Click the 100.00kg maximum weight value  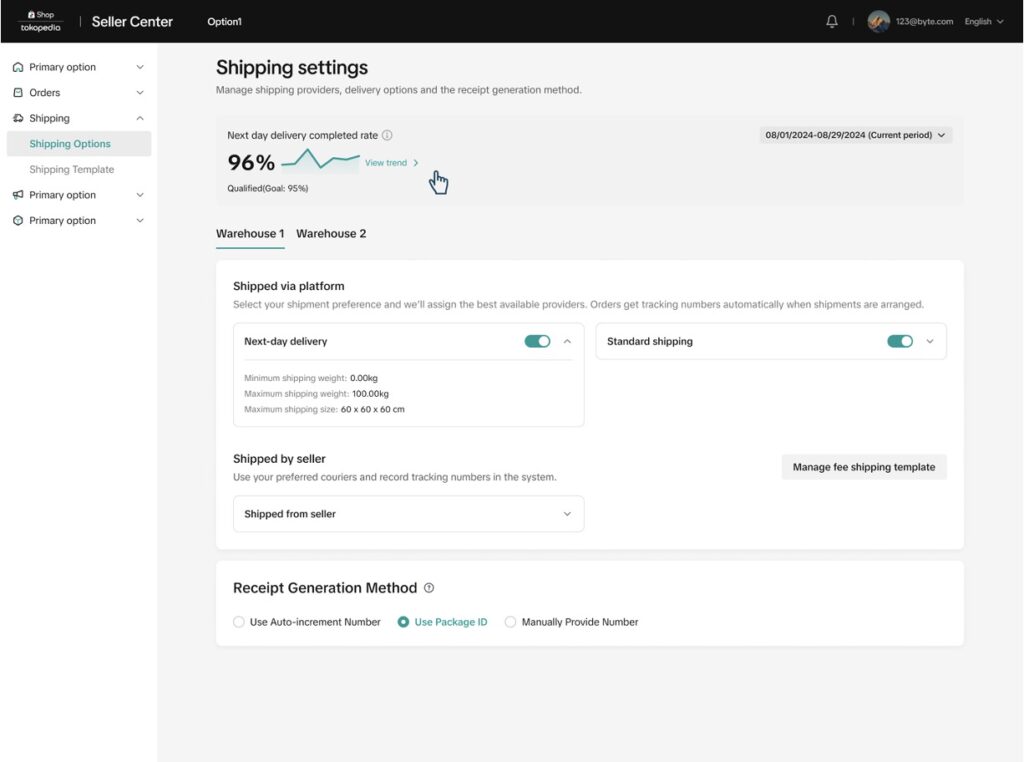[x=370, y=394]
